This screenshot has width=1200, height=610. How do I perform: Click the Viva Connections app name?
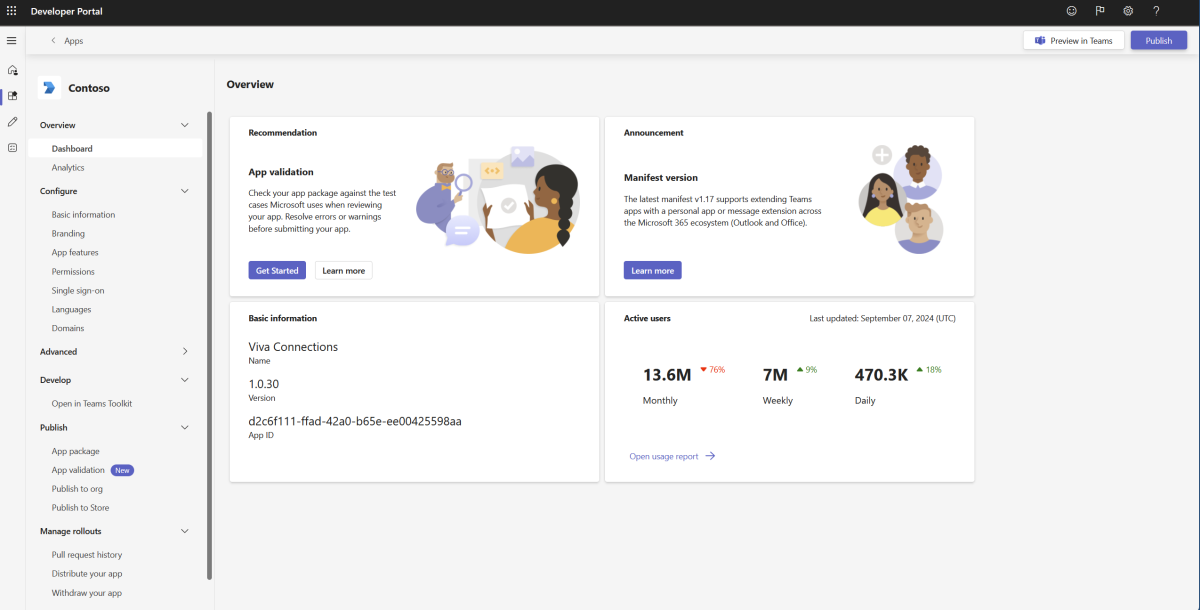[x=293, y=347]
